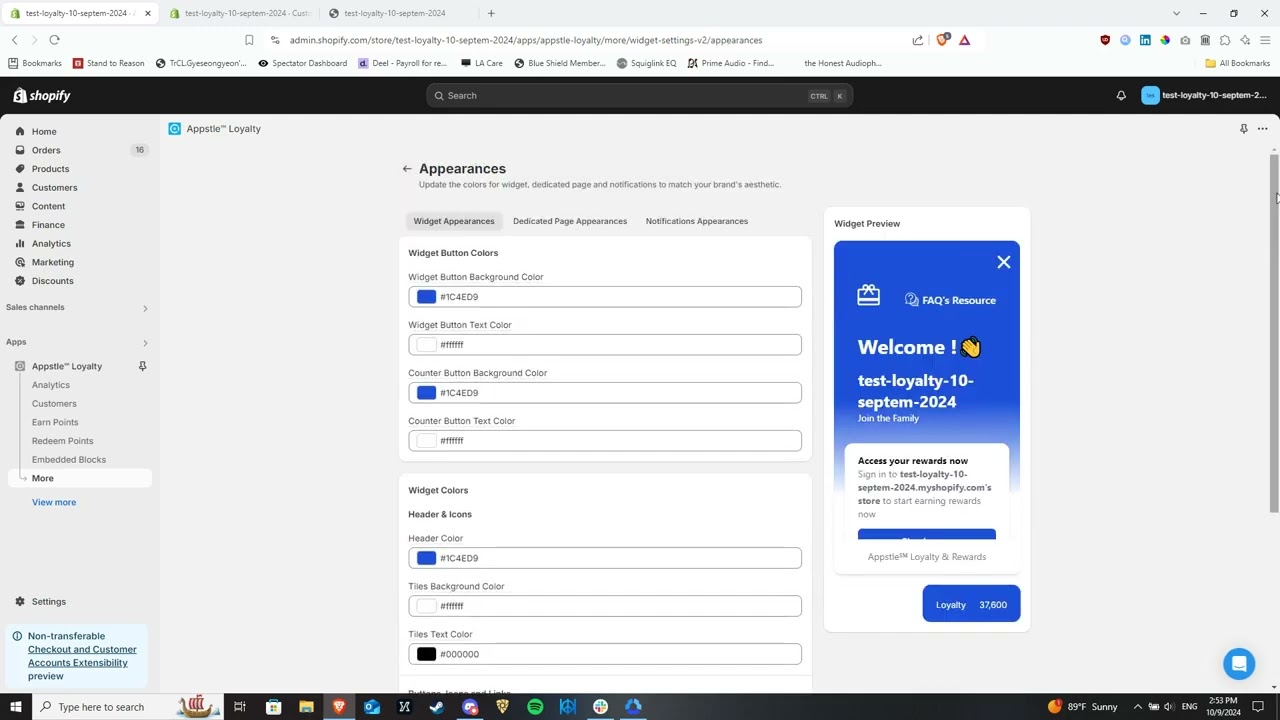The width and height of the screenshot is (1280, 720).
Task: Pick Widget Button Text Color swatch
Action: coord(427,345)
